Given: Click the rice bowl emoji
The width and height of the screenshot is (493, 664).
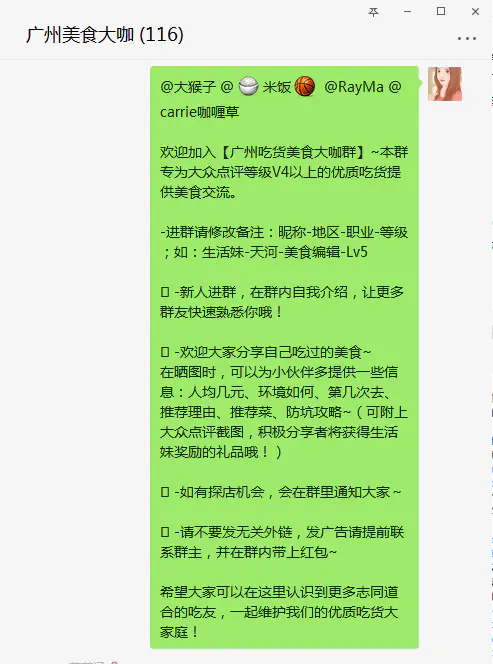Looking at the screenshot, I should [248, 87].
